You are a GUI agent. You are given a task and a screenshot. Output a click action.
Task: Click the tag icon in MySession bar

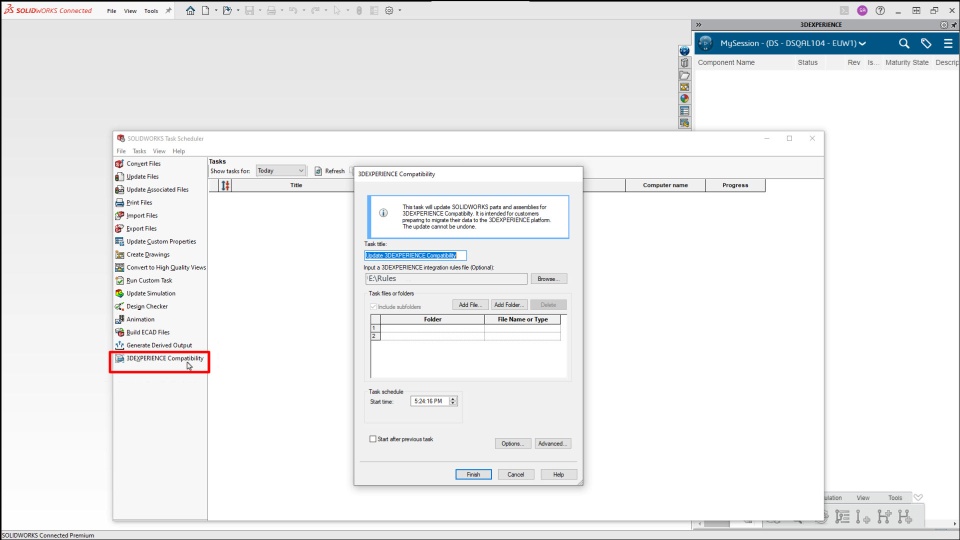click(x=926, y=43)
